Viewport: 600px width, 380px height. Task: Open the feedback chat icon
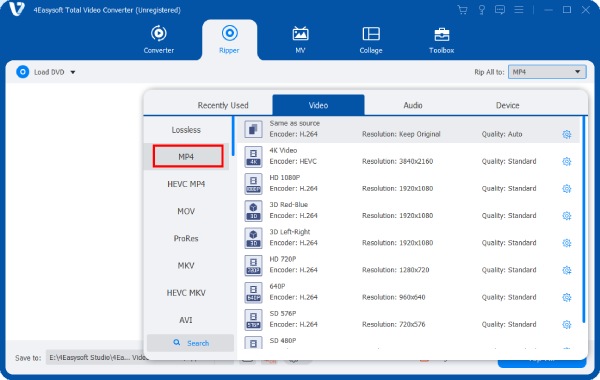500,10
